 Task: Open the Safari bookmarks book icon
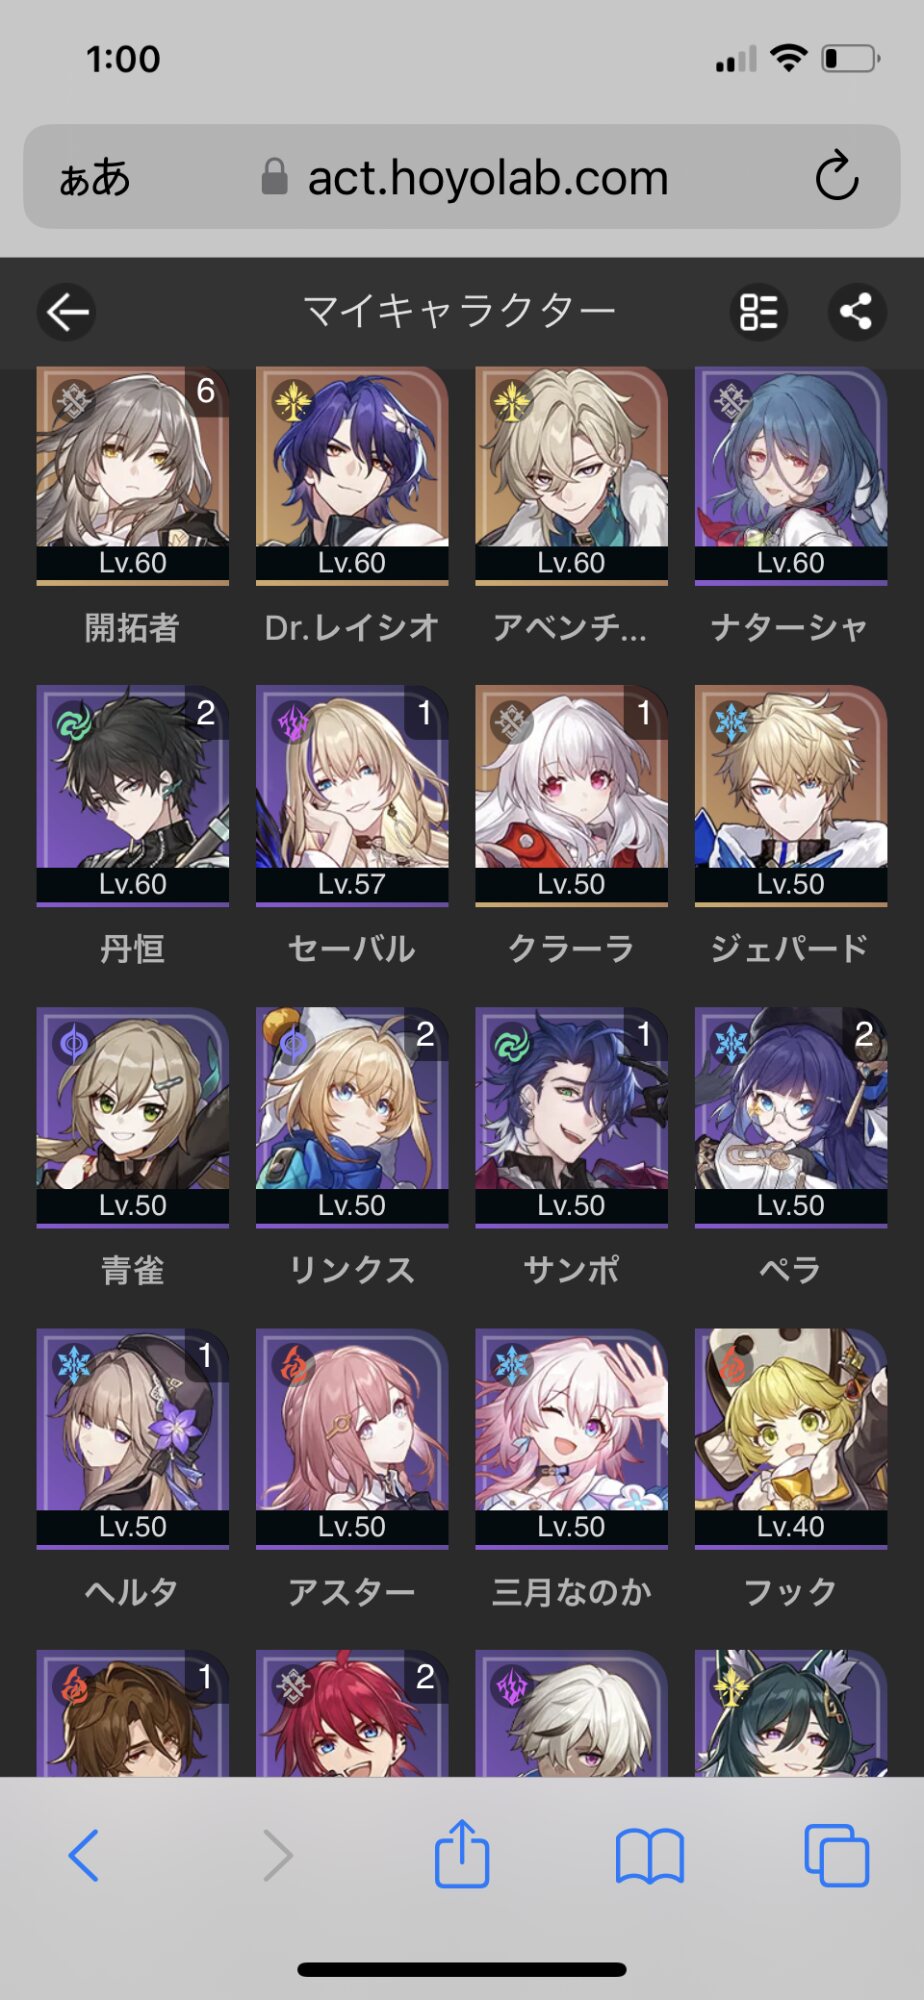coord(650,1856)
